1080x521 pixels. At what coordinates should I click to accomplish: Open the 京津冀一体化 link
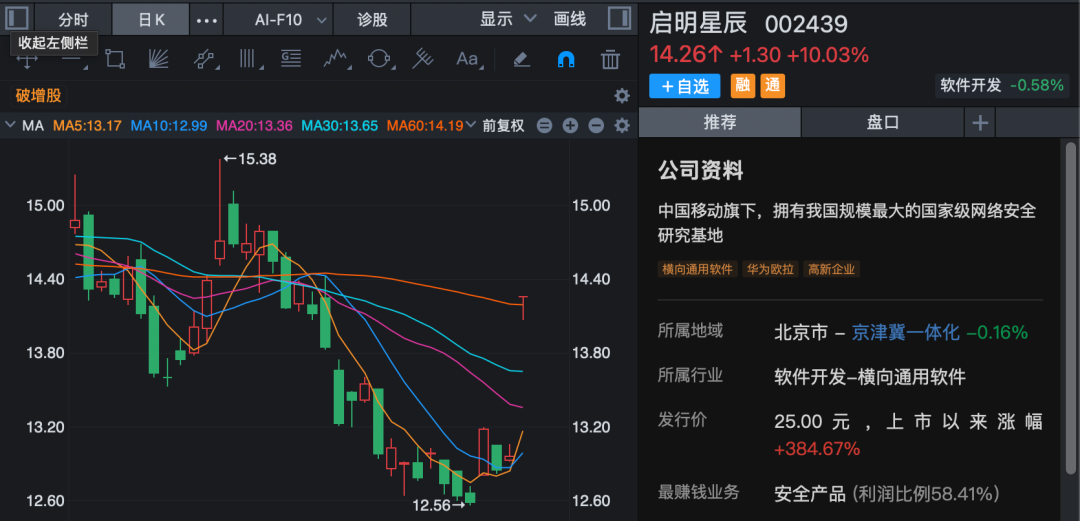[906, 332]
